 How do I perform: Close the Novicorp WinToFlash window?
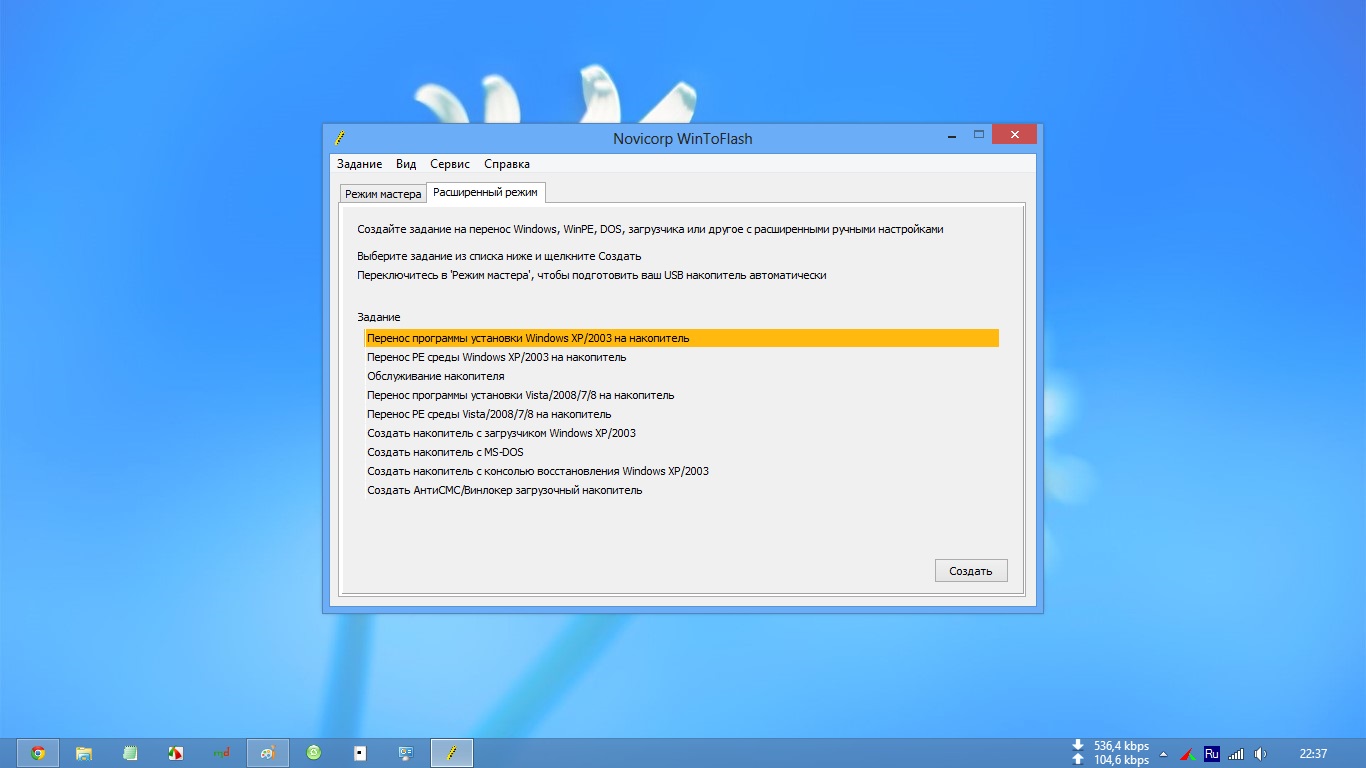point(1015,135)
